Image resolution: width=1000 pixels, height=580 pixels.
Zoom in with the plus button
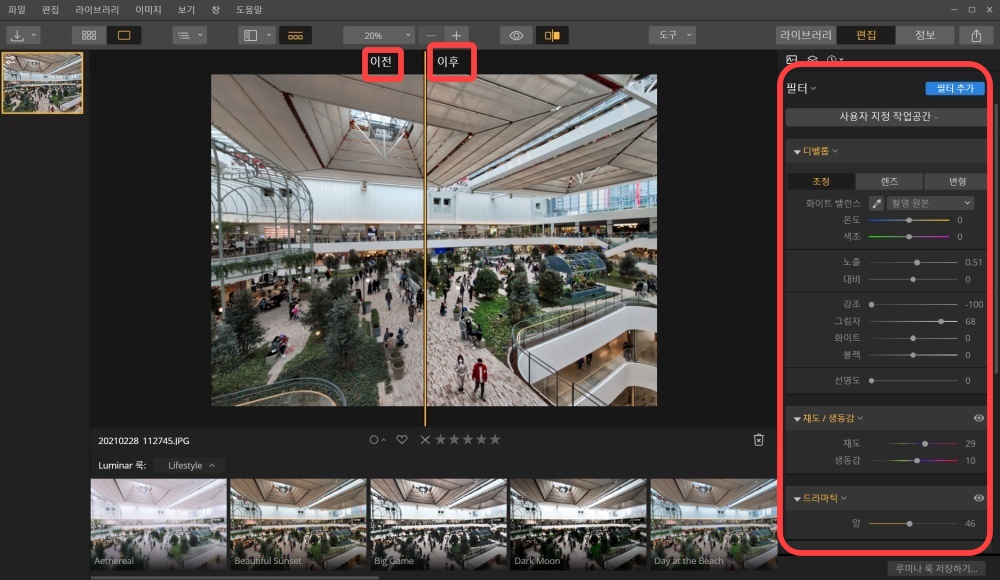(x=456, y=35)
